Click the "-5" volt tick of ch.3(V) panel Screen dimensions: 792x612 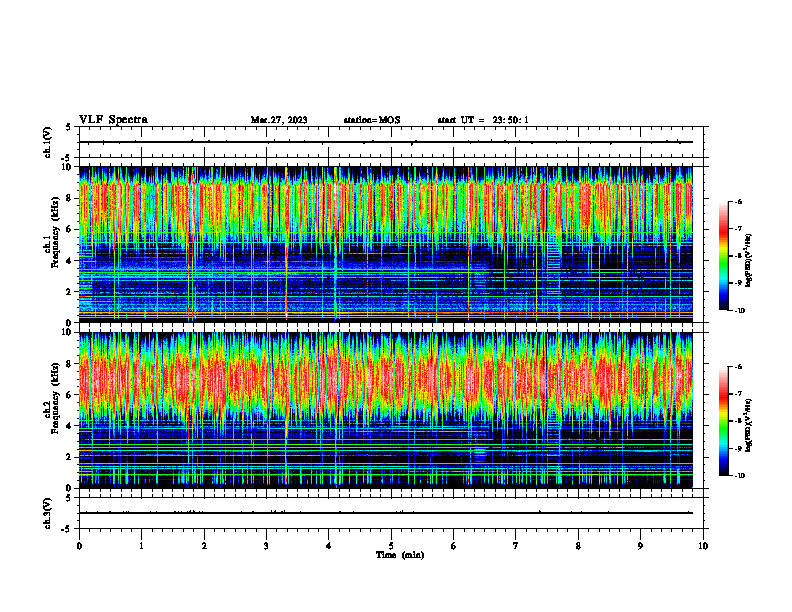pyautogui.click(x=67, y=529)
